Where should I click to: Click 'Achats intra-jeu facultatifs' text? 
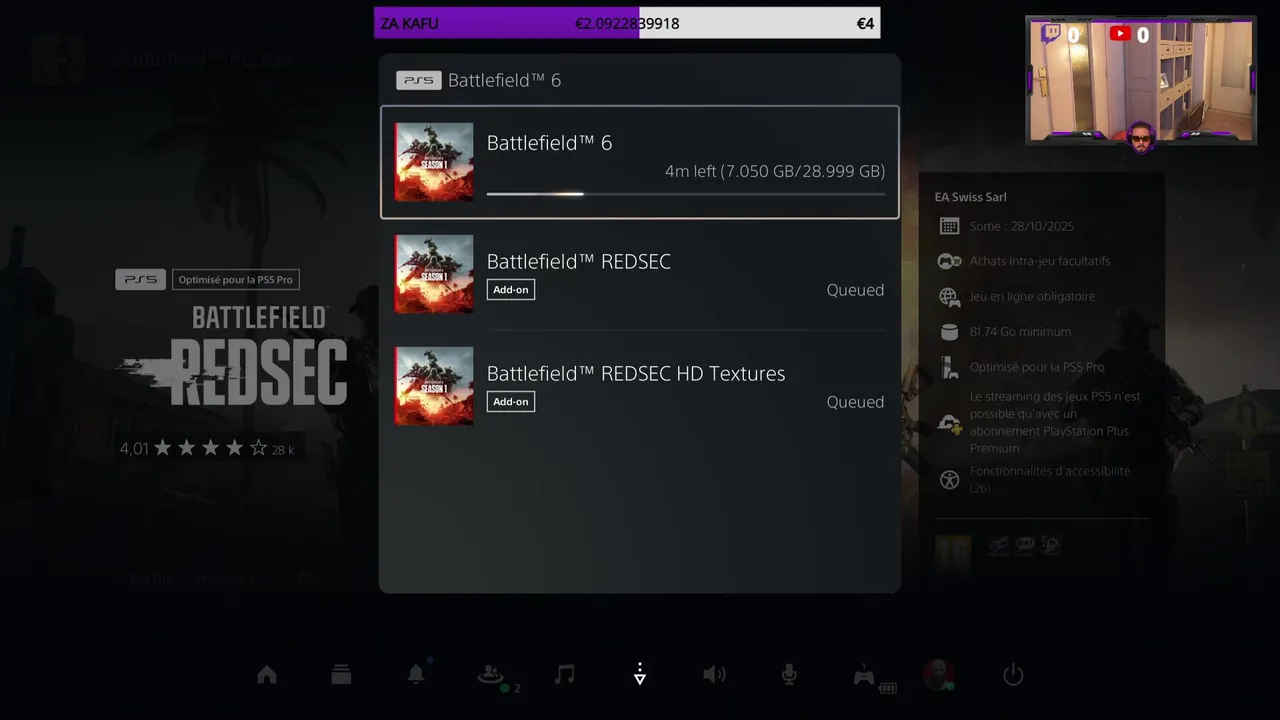tap(1040, 261)
